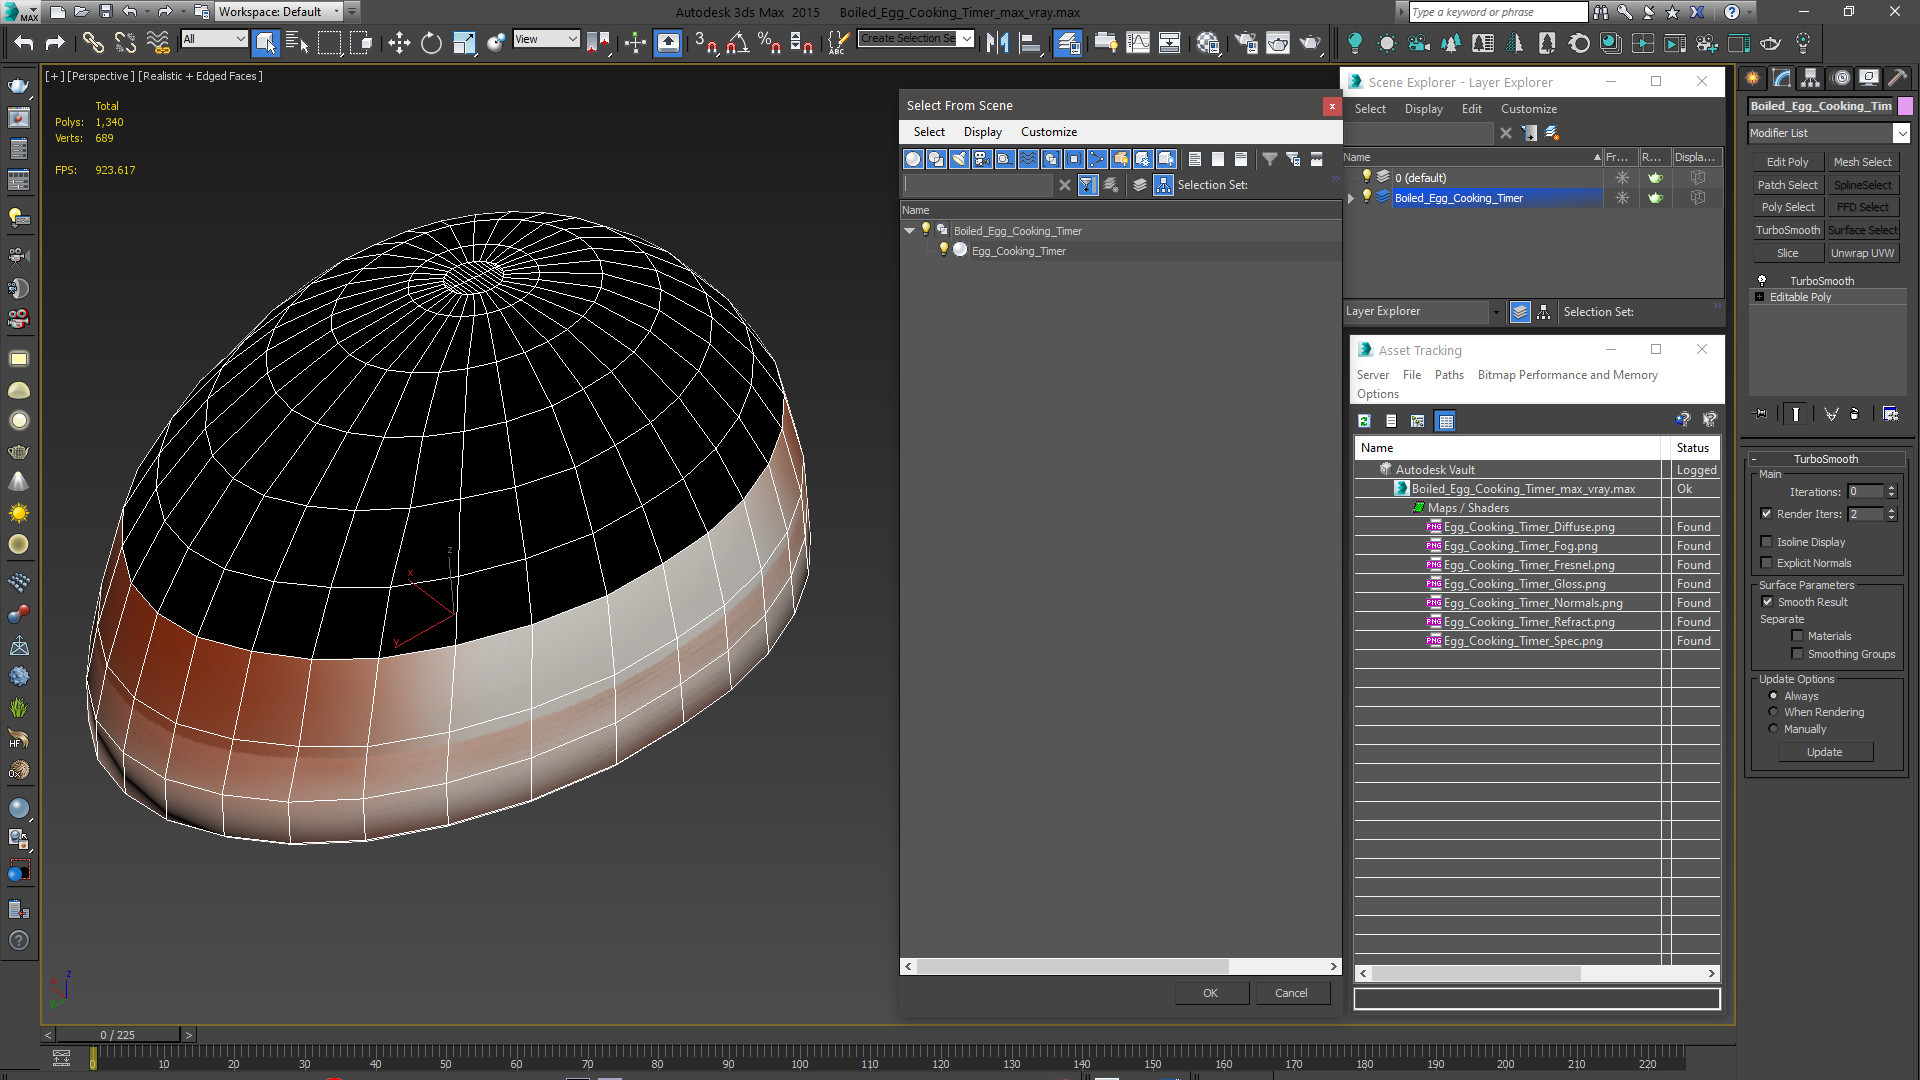Viewport: 1920px width, 1080px height.
Task: Click the teal lightbulb icon in right toolbar
Action: coord(1355,42)
